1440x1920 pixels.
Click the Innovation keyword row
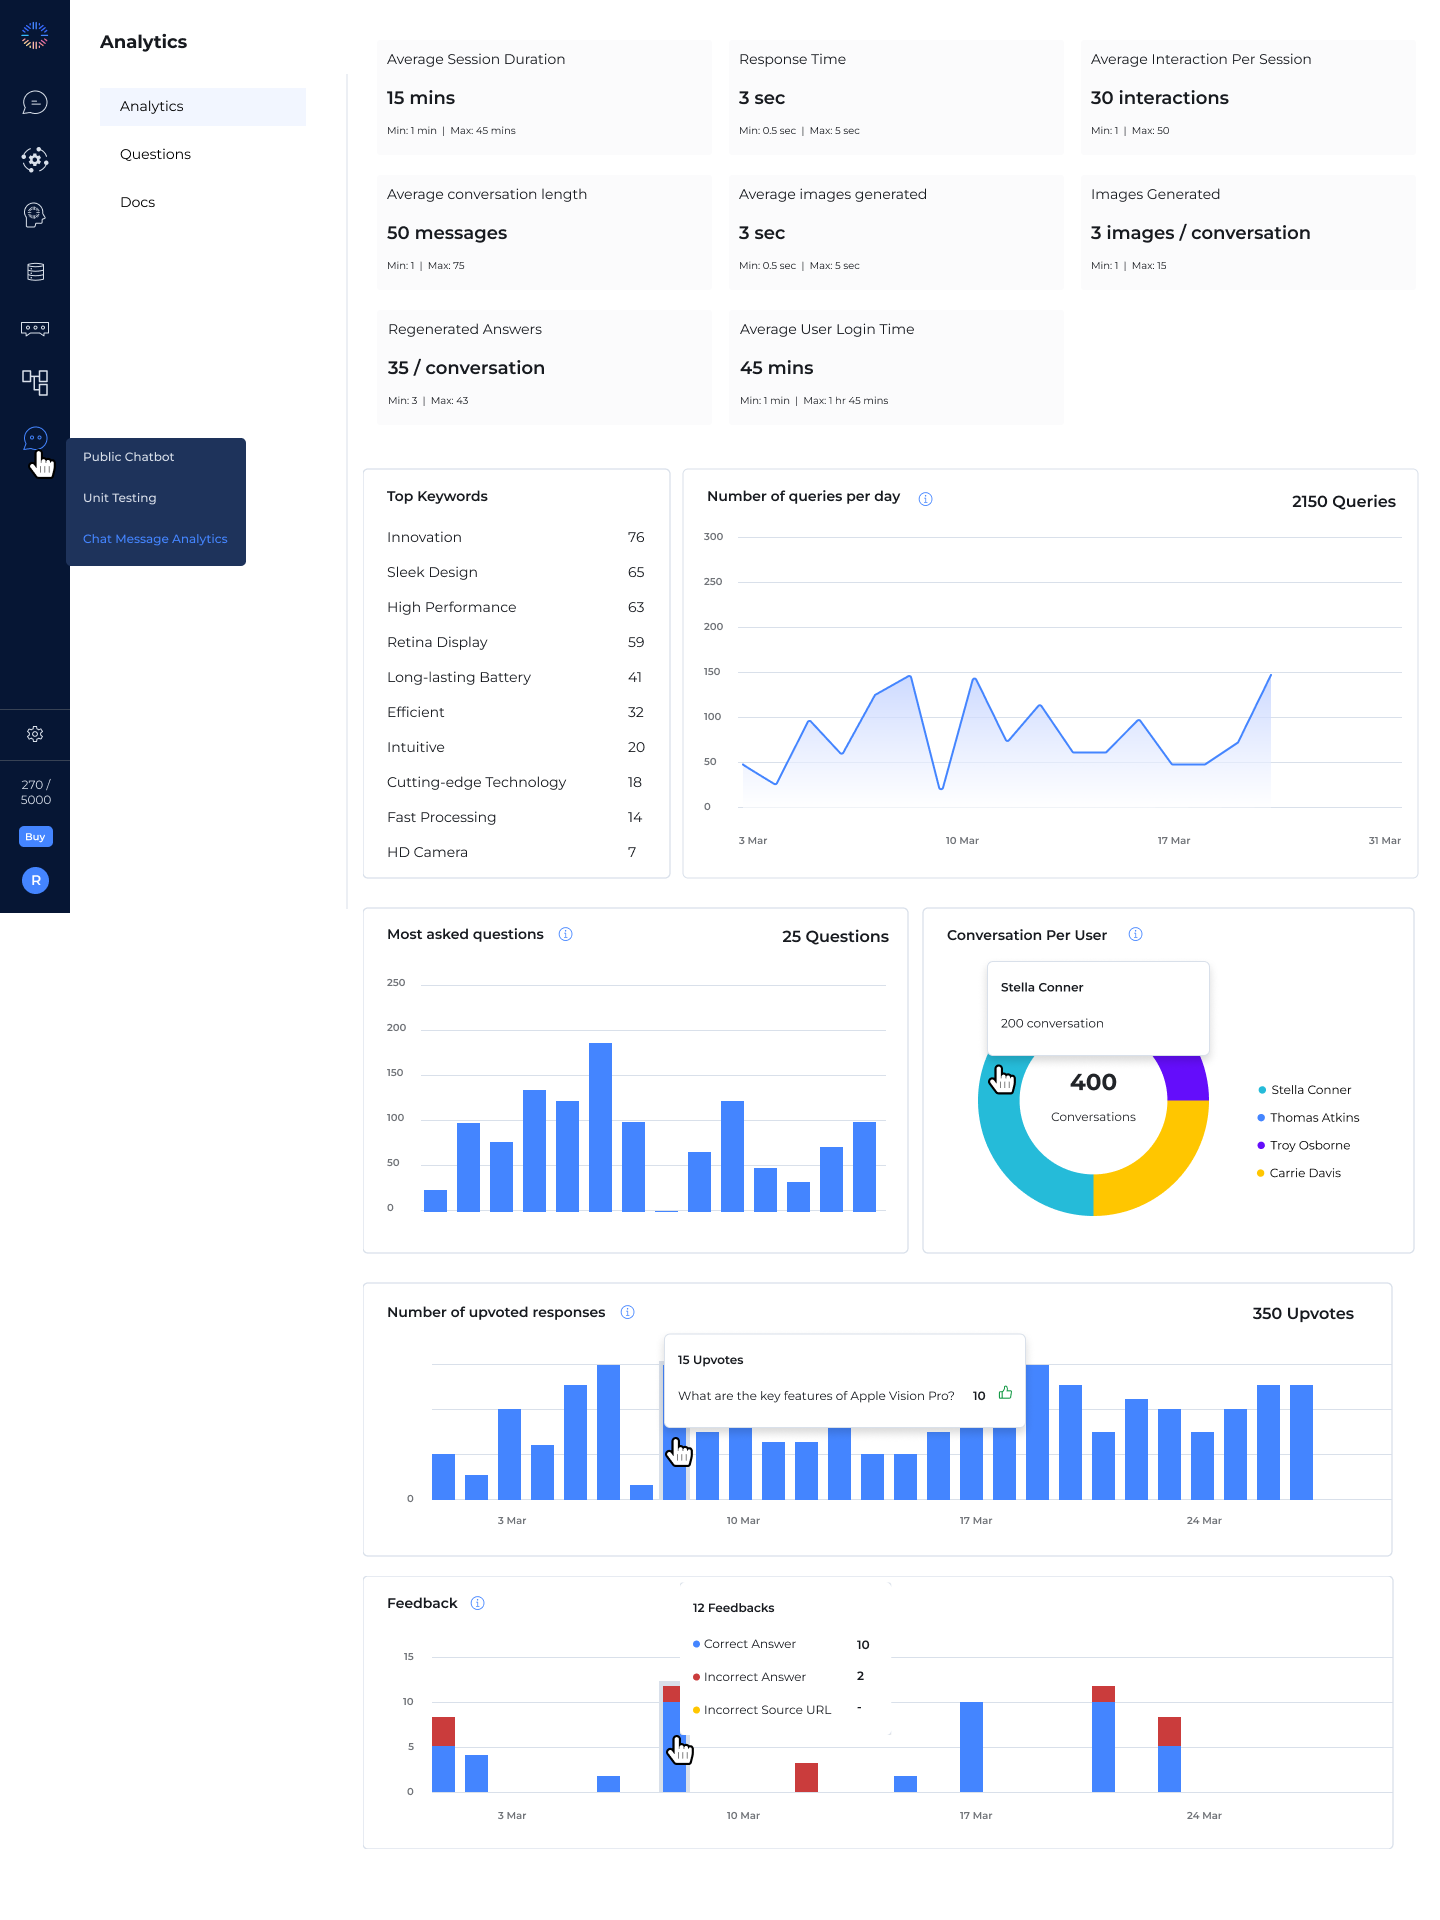(x=516, y=537)
